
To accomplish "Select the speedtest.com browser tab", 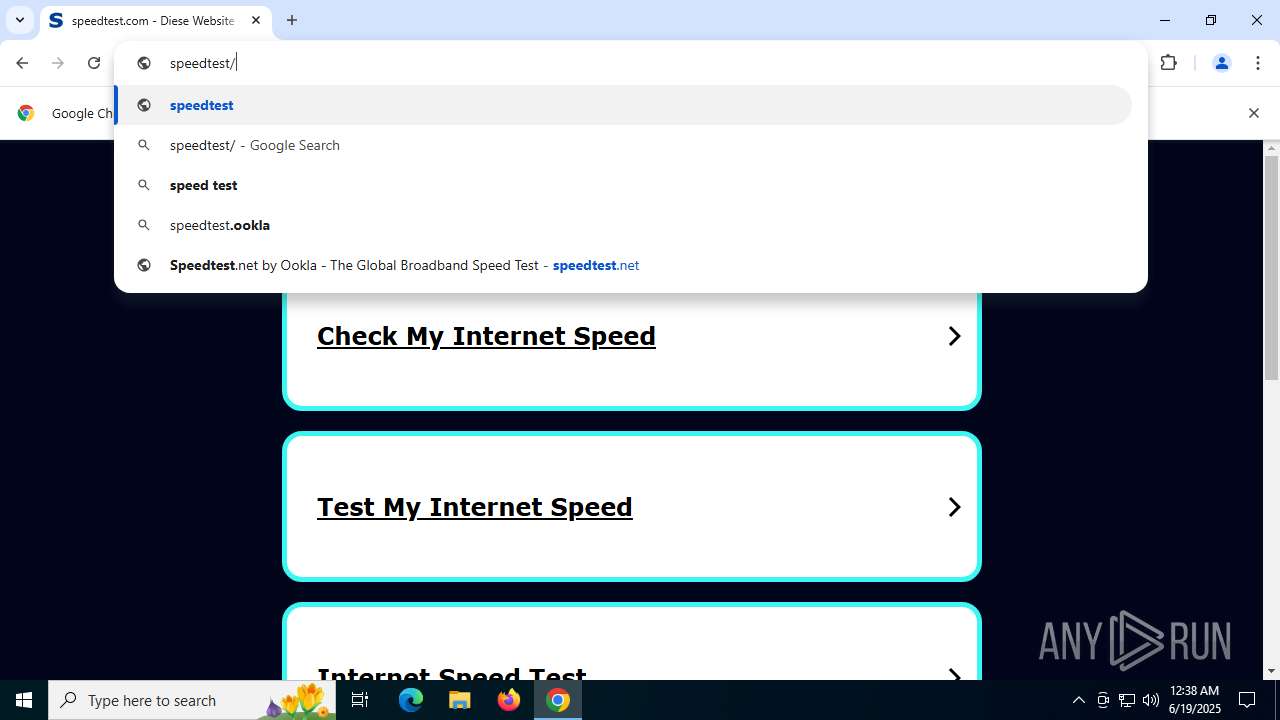I will tap(155, 20).
